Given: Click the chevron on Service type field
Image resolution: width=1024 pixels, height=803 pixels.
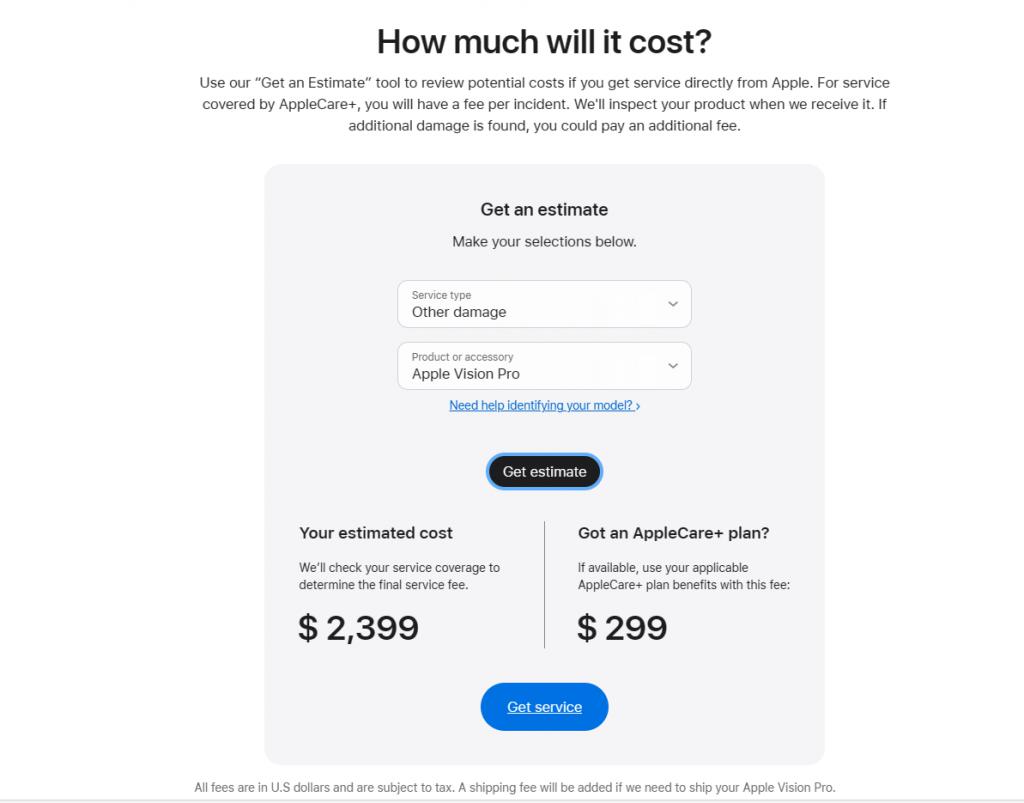Looking at the screenshot, I should point(673,304).
